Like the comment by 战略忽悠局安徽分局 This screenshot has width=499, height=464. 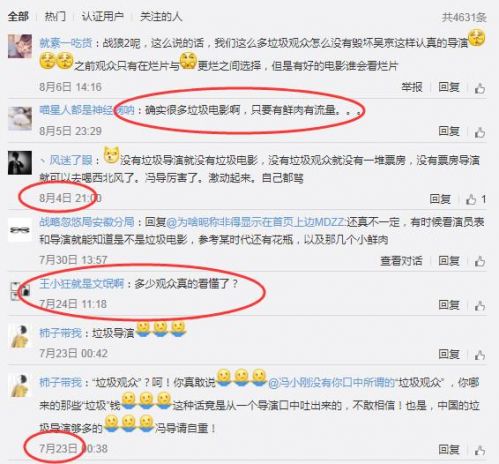coord(480,261)
